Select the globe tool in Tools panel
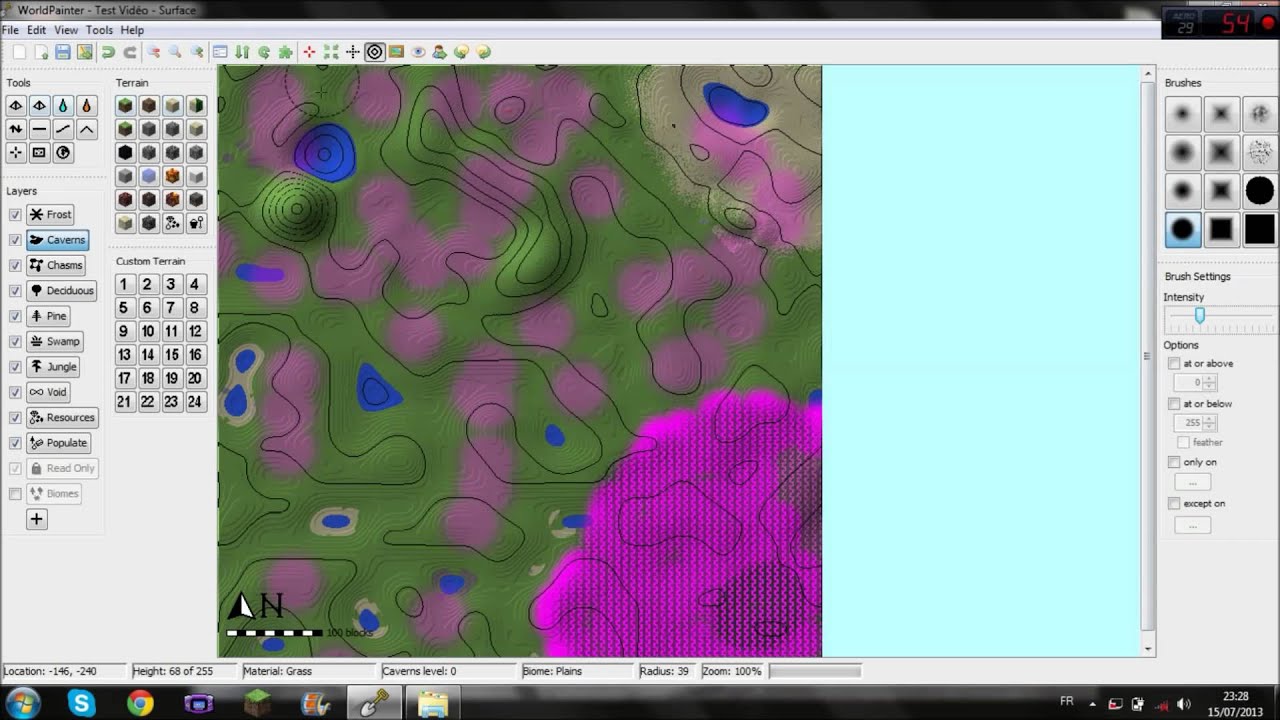Viewport: 1280px width, 720px height. point(63,153)
